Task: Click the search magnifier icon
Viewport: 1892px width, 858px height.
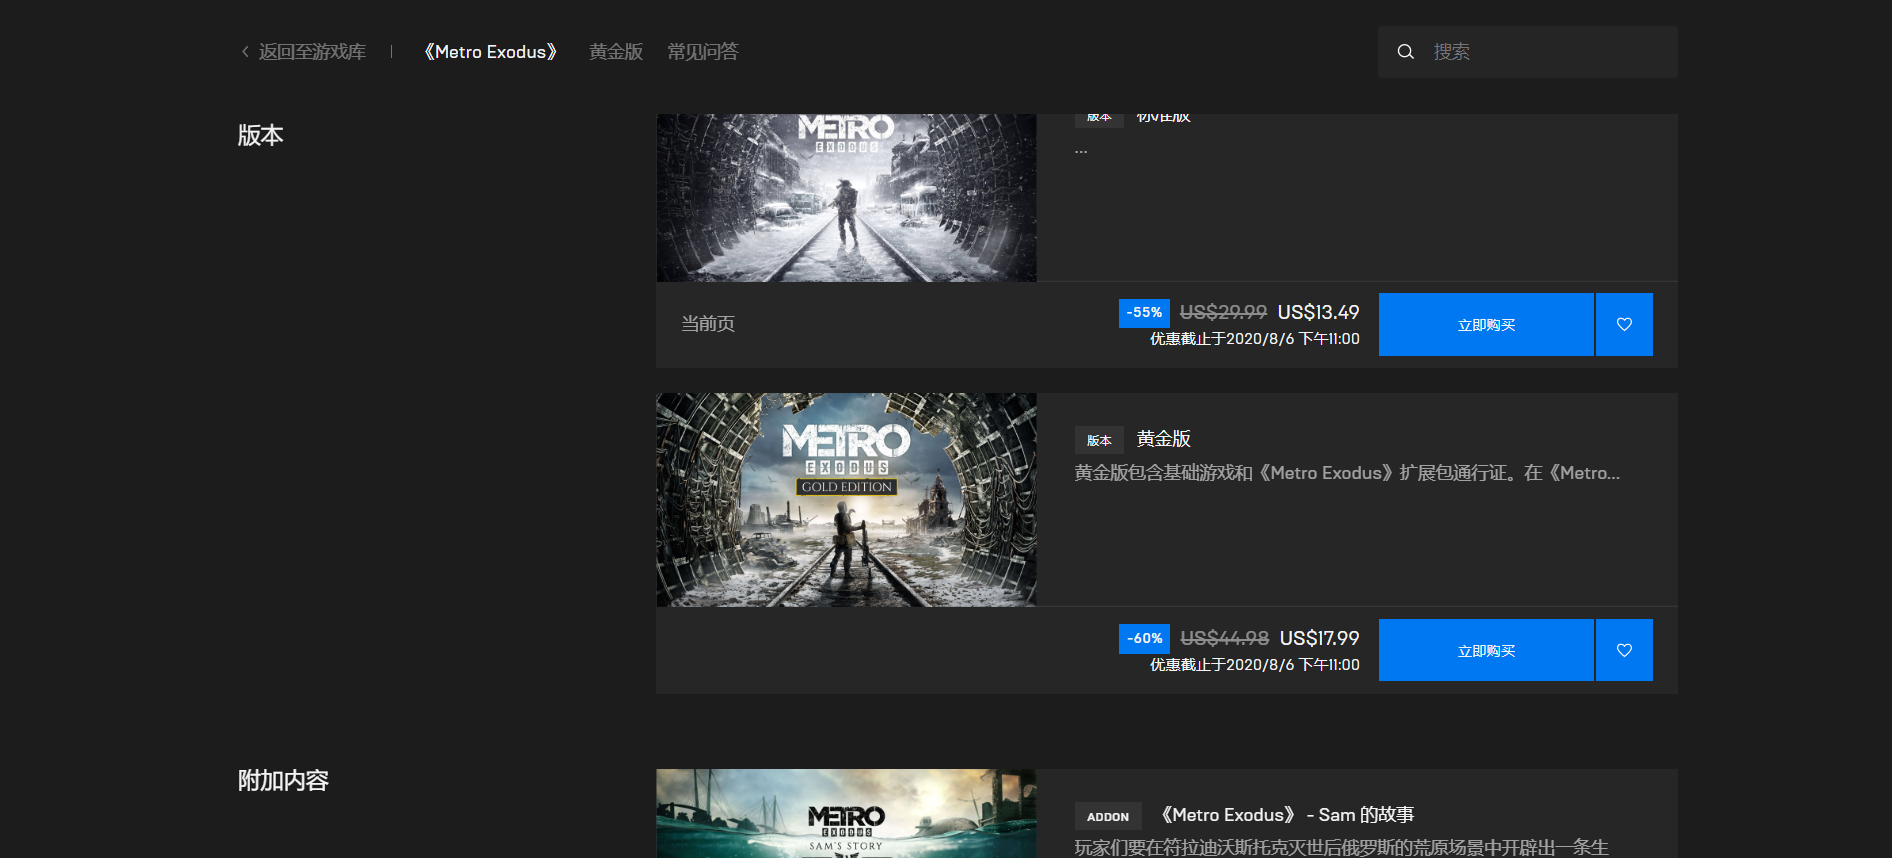Action: point(1405,52)
